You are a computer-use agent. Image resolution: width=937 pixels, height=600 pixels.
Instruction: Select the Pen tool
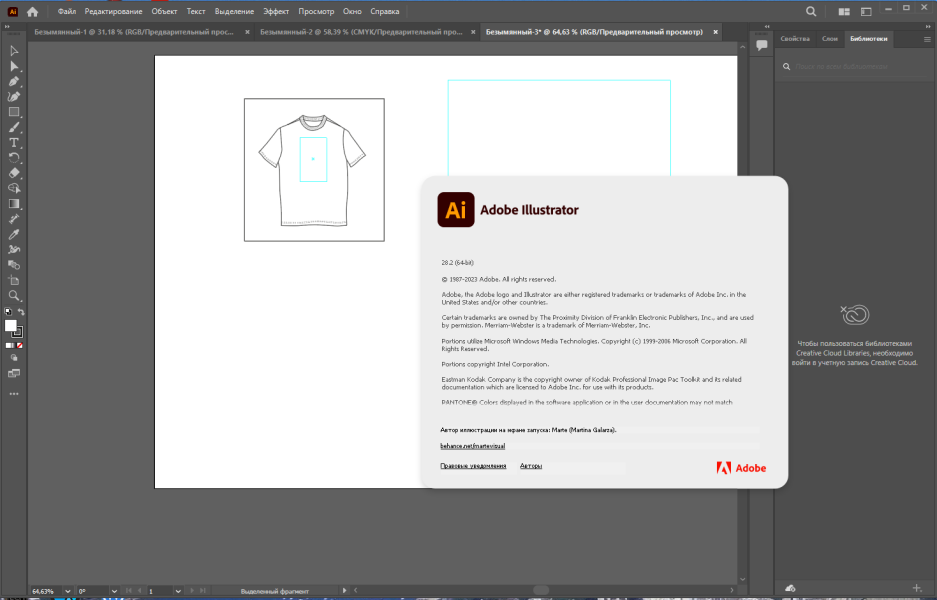click(14, 81)
